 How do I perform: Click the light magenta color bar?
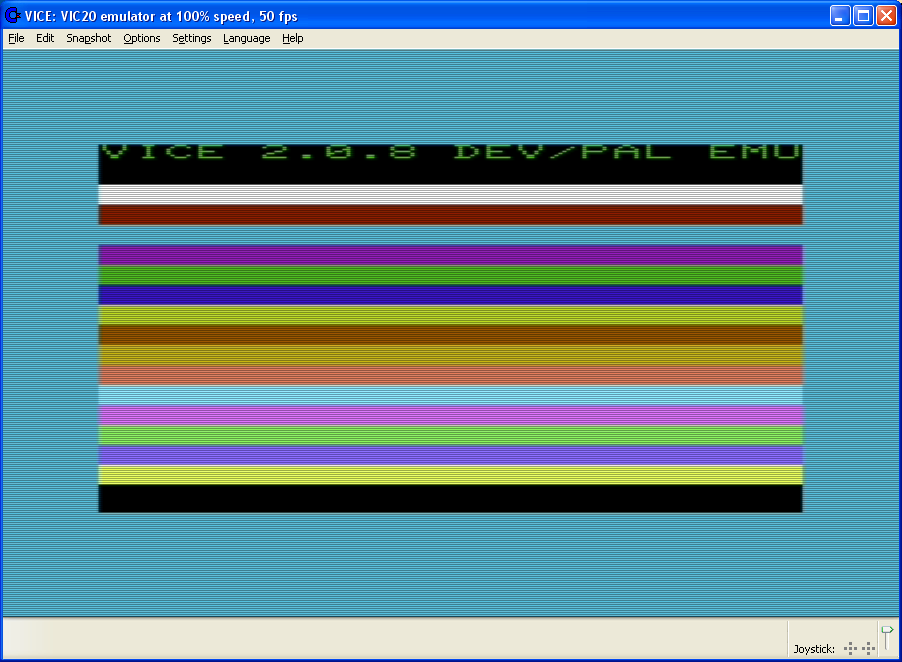450,415
